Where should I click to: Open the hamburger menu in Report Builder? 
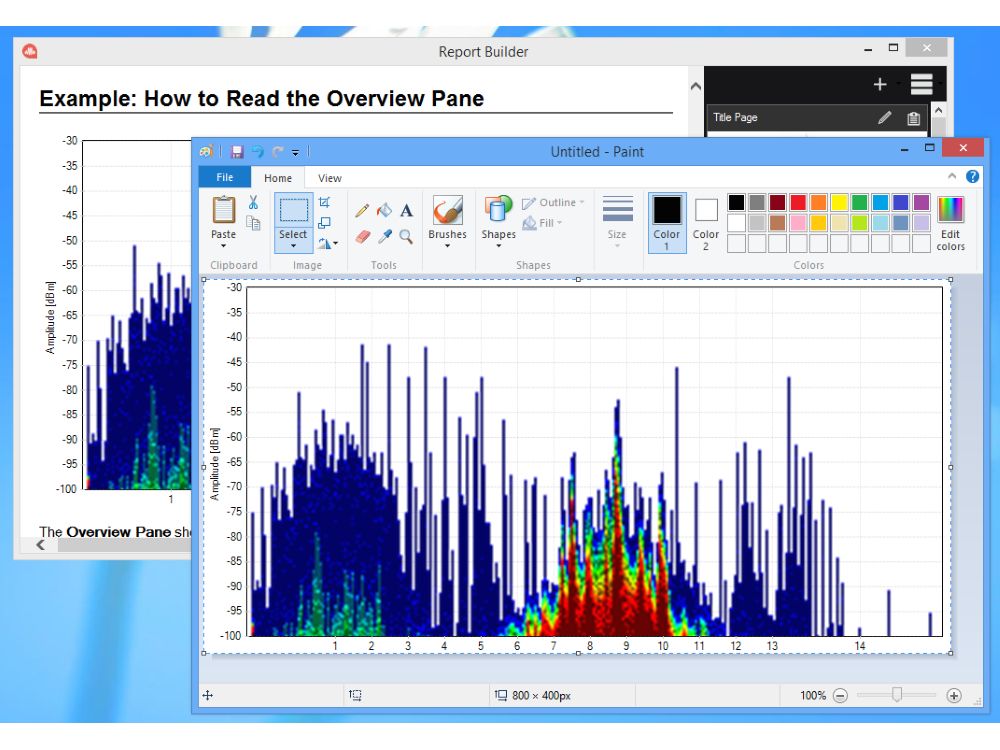922,84
